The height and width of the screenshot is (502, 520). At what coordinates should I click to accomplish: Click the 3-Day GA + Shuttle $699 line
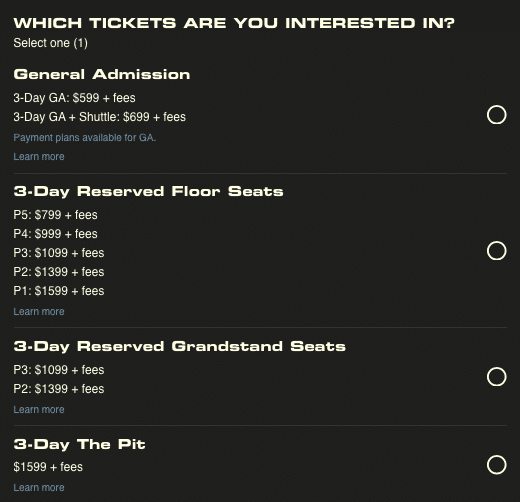(99, 117)
